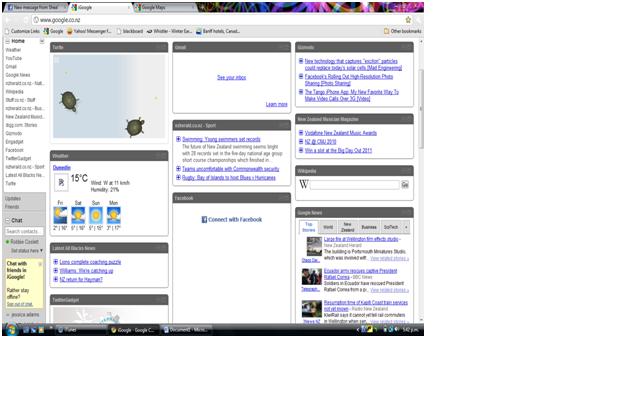Open Win a slot at Big Day Out link
The image size is (640, 400).
pos(338,151)
